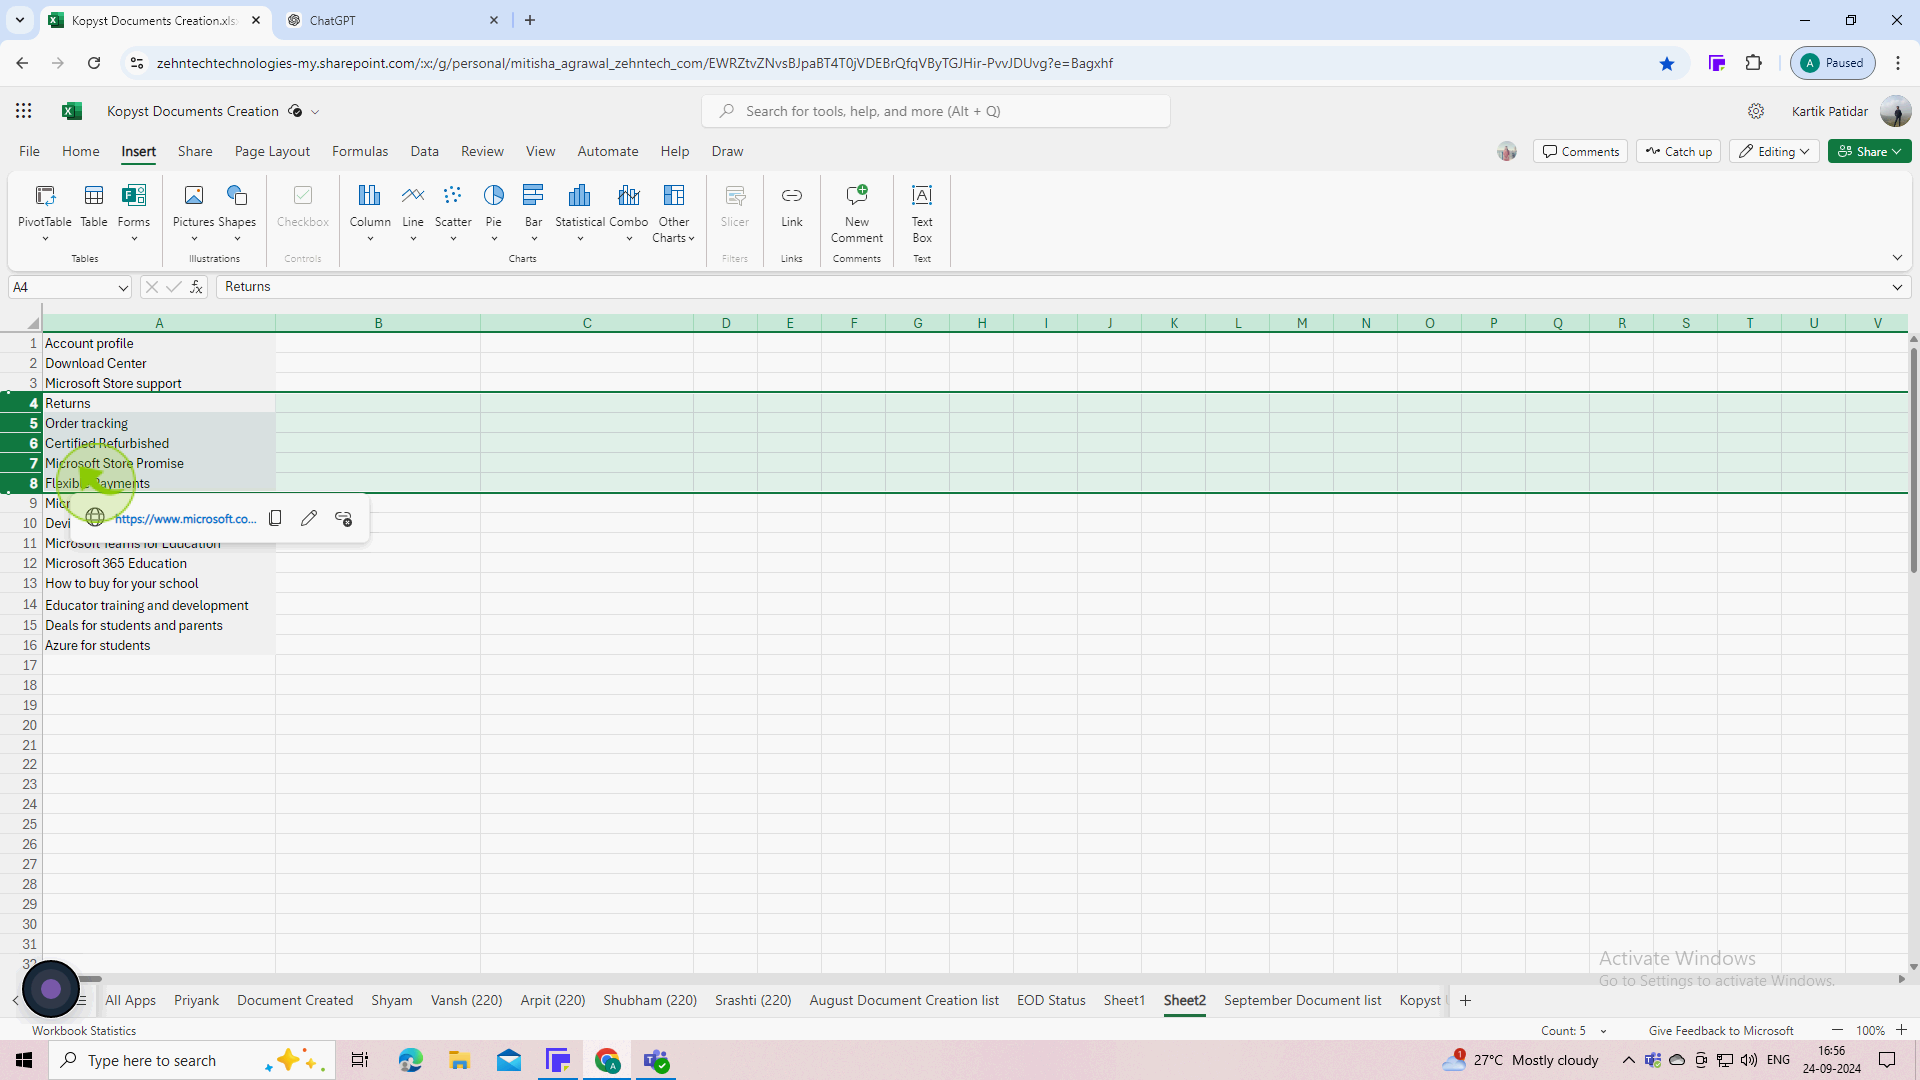Insert a Text Box
Screen dimensions: 1920x1080
pyautogui.click(x=922, y=212)
